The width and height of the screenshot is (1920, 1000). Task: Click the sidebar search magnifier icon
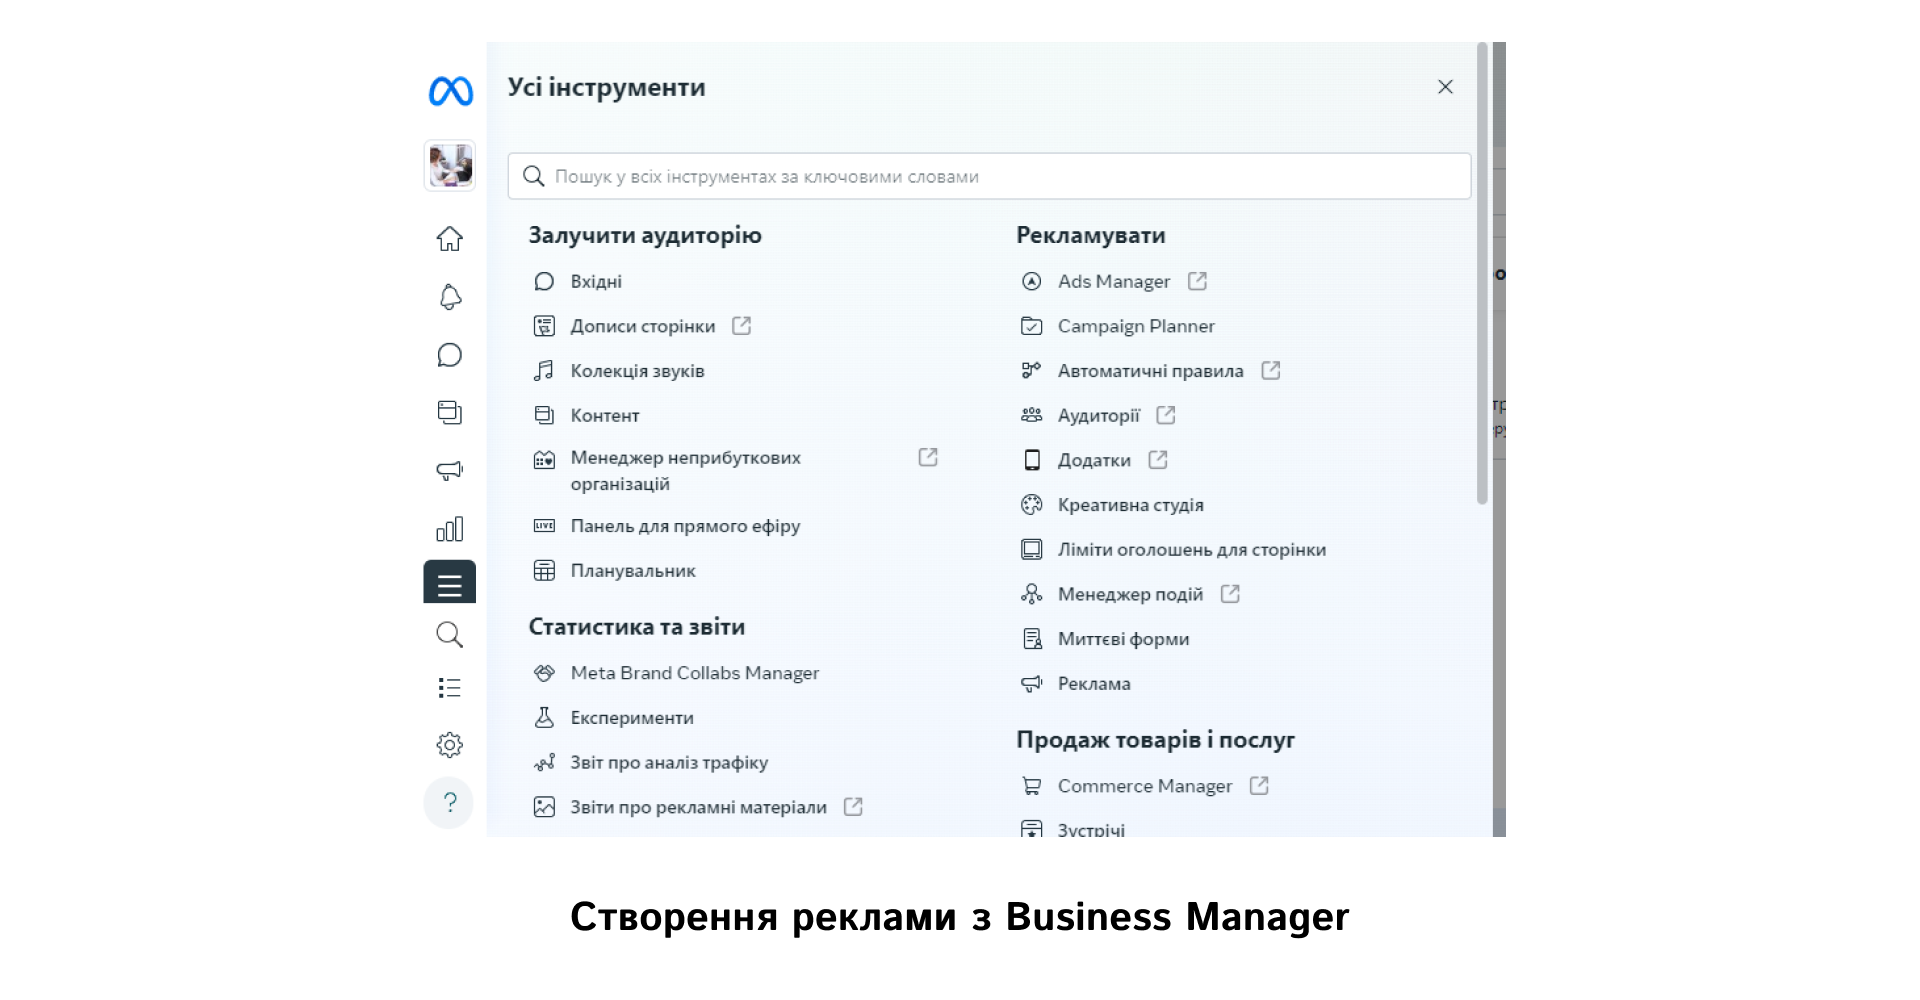[x=450, y=634]
